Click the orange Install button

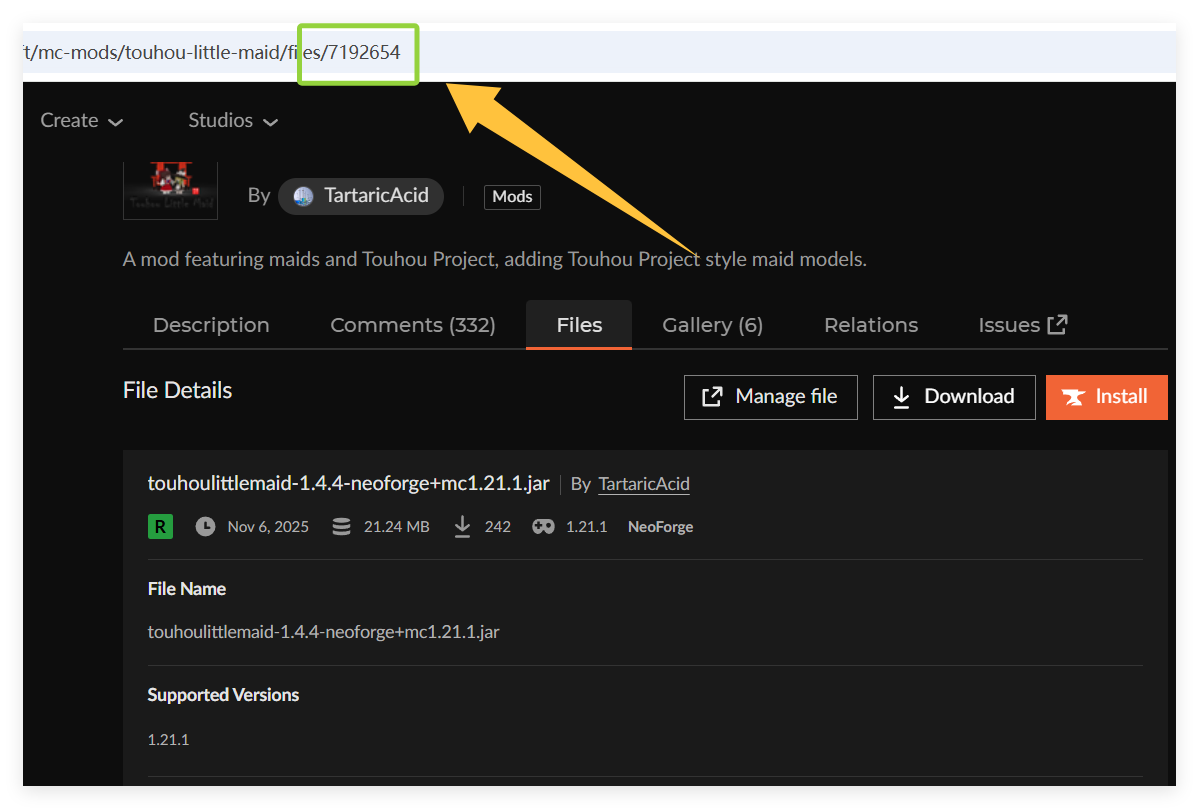[1106, 397]
